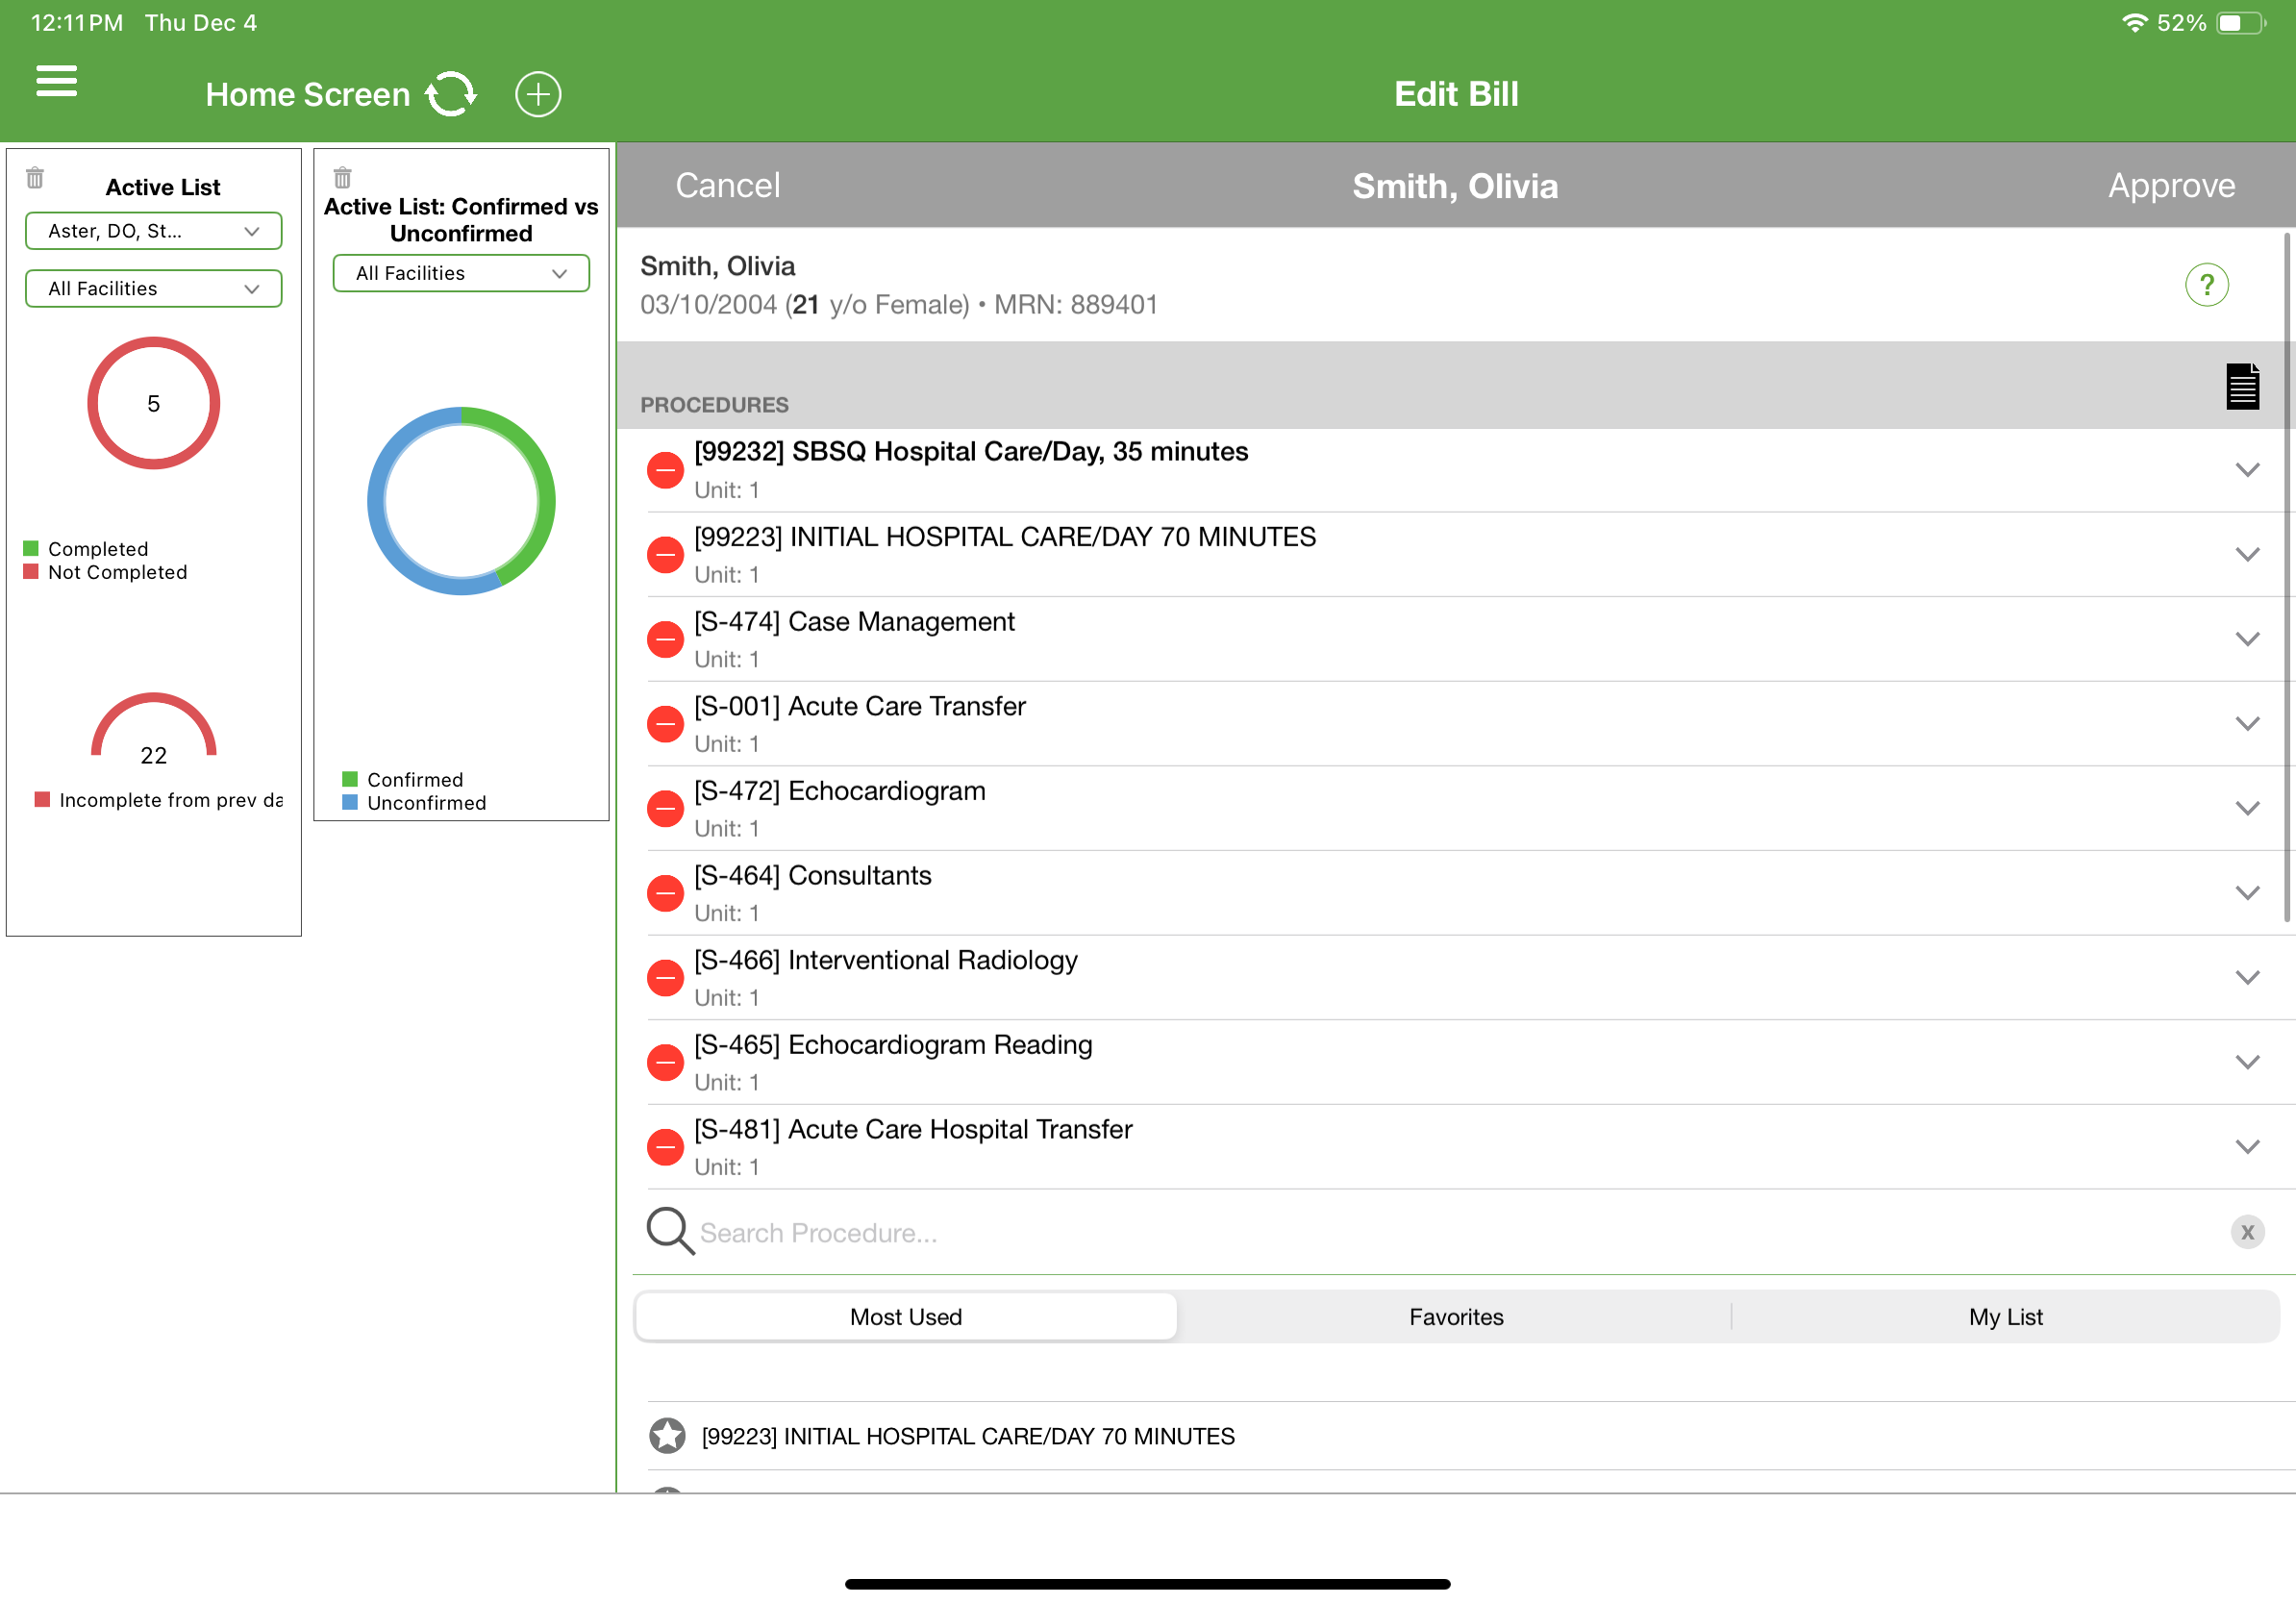Favorite the 99223 Initial Hospital Care star

click(667, 1436)
